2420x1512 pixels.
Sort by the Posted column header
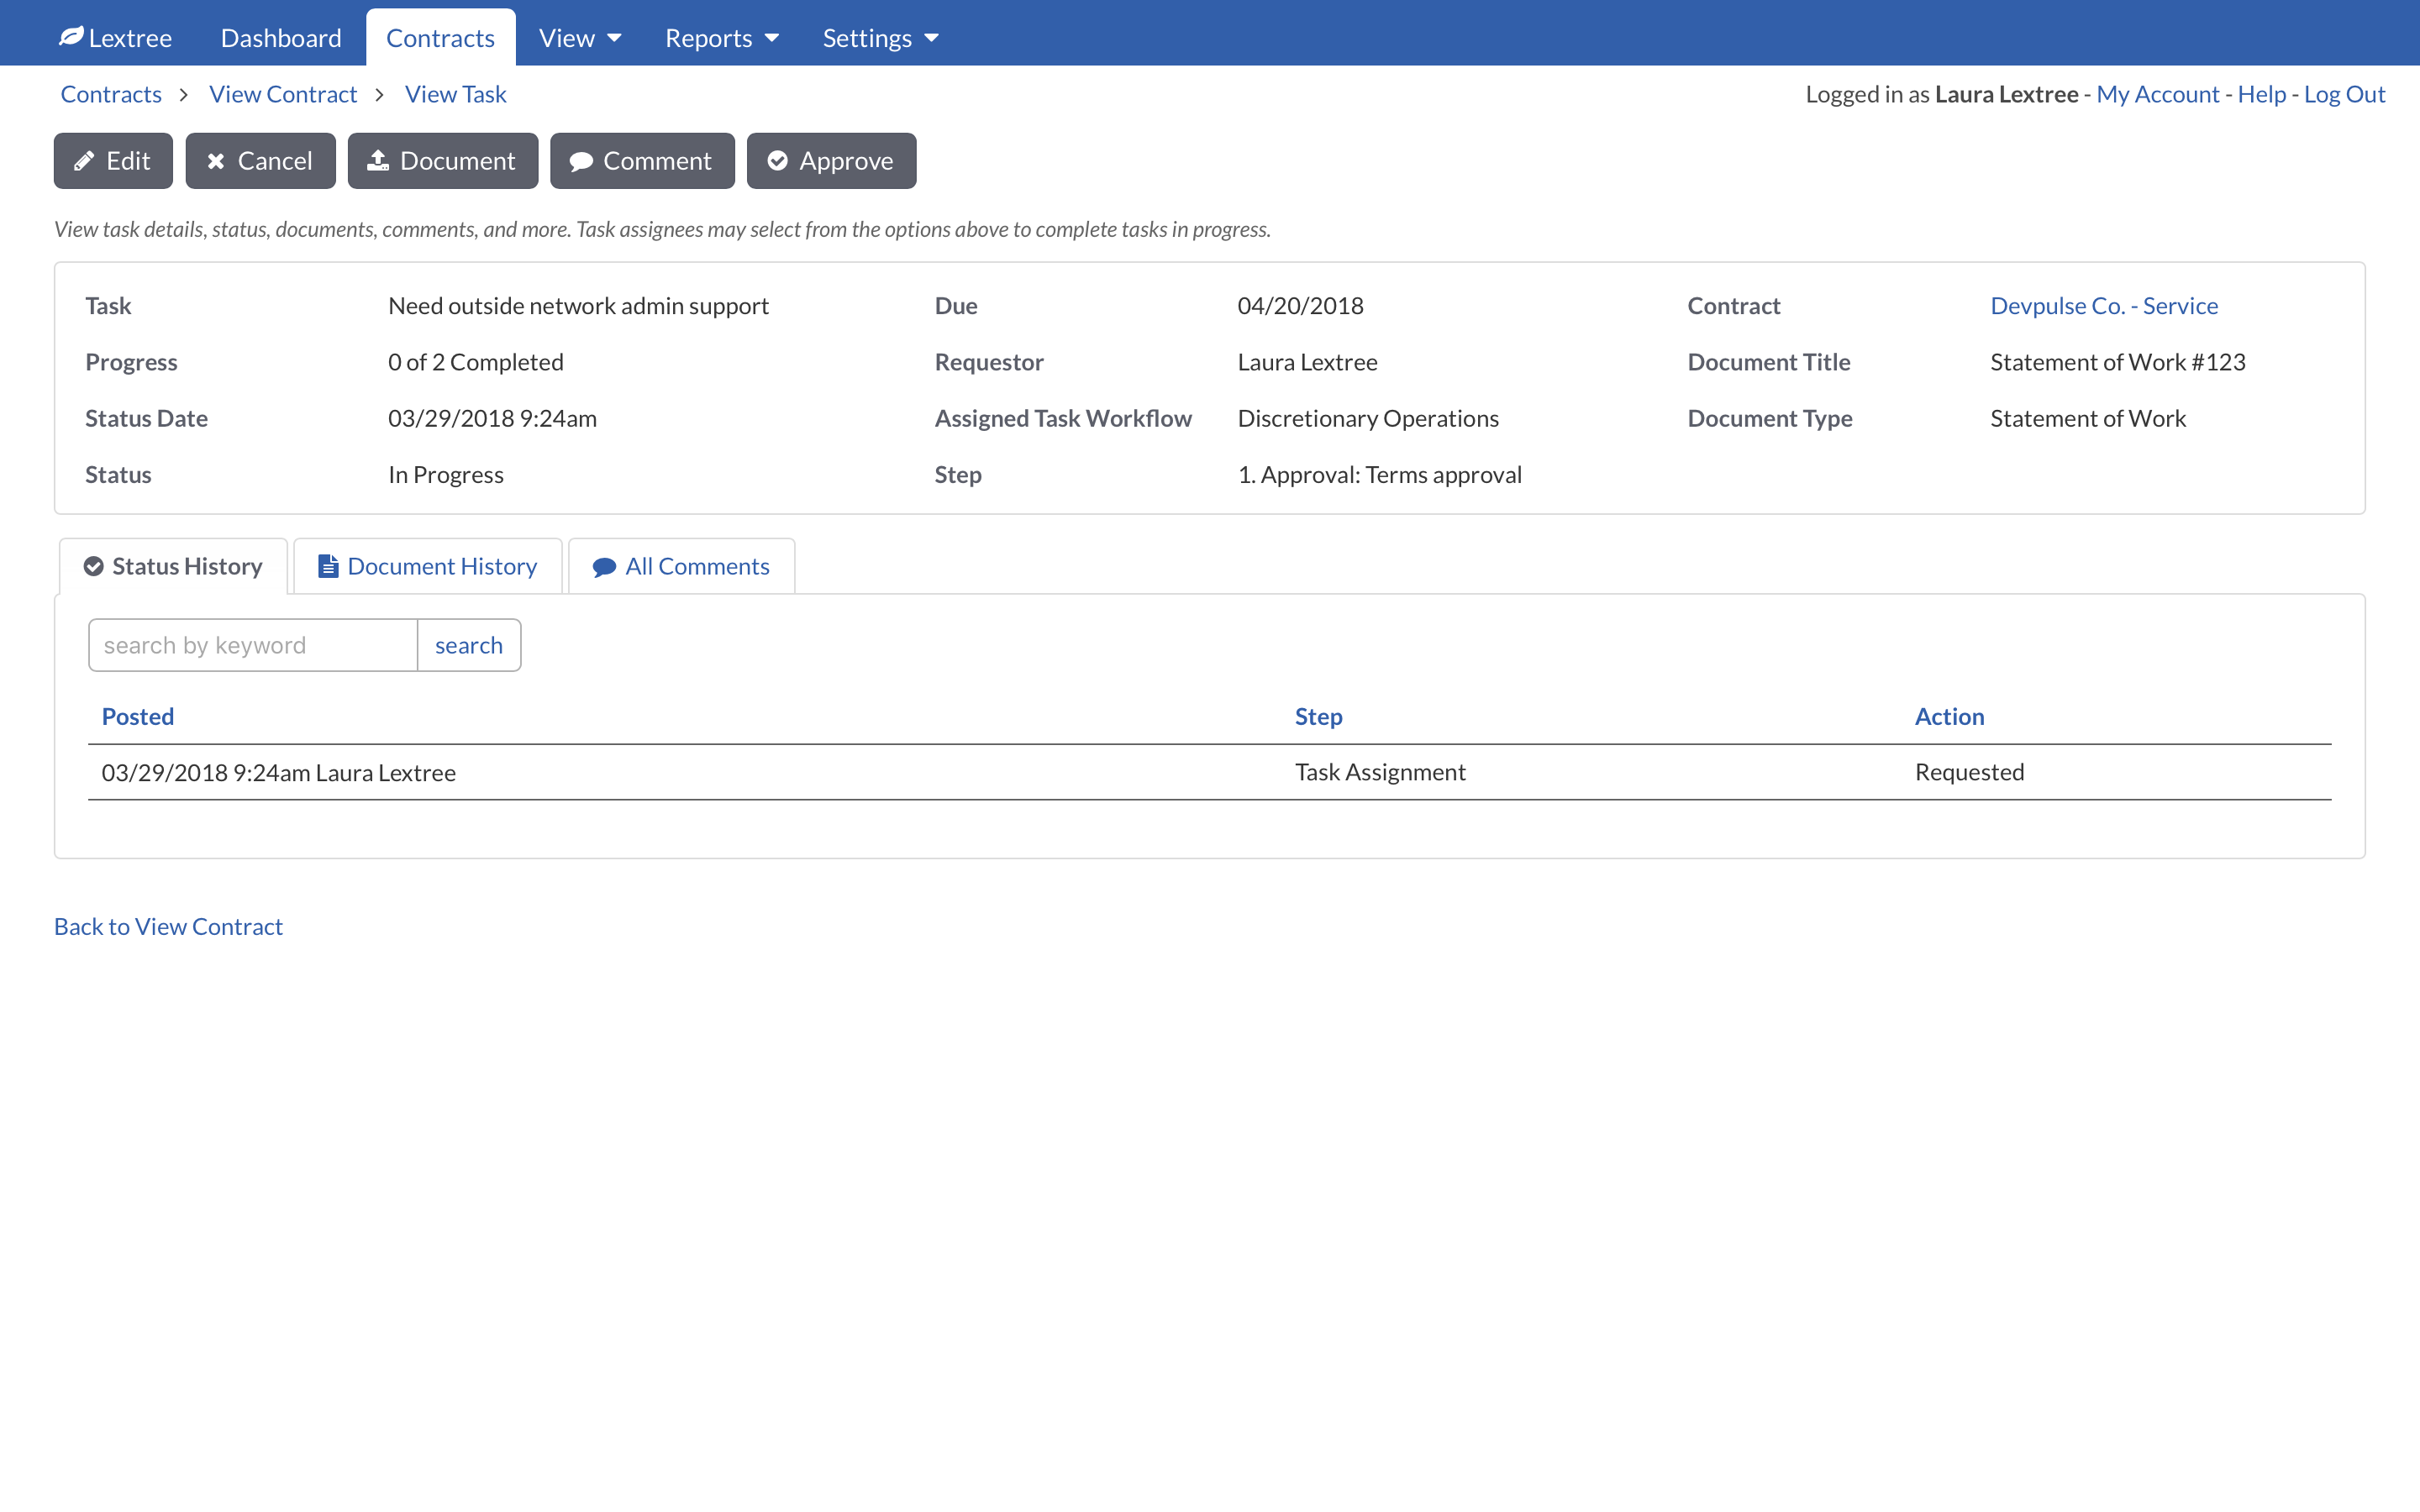(138, 716)
